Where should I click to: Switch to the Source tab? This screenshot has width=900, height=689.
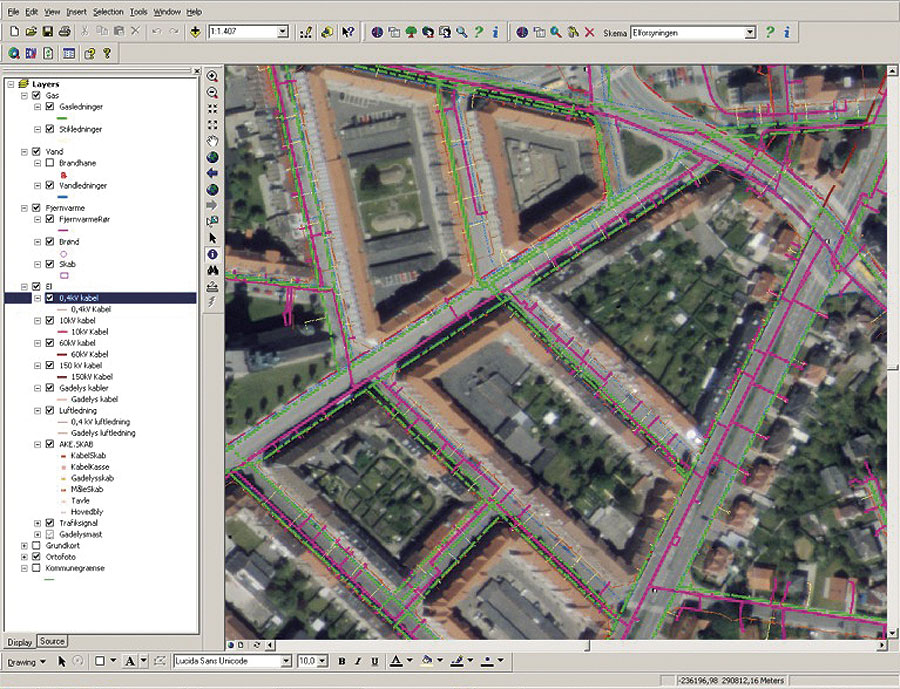(52, 641)
